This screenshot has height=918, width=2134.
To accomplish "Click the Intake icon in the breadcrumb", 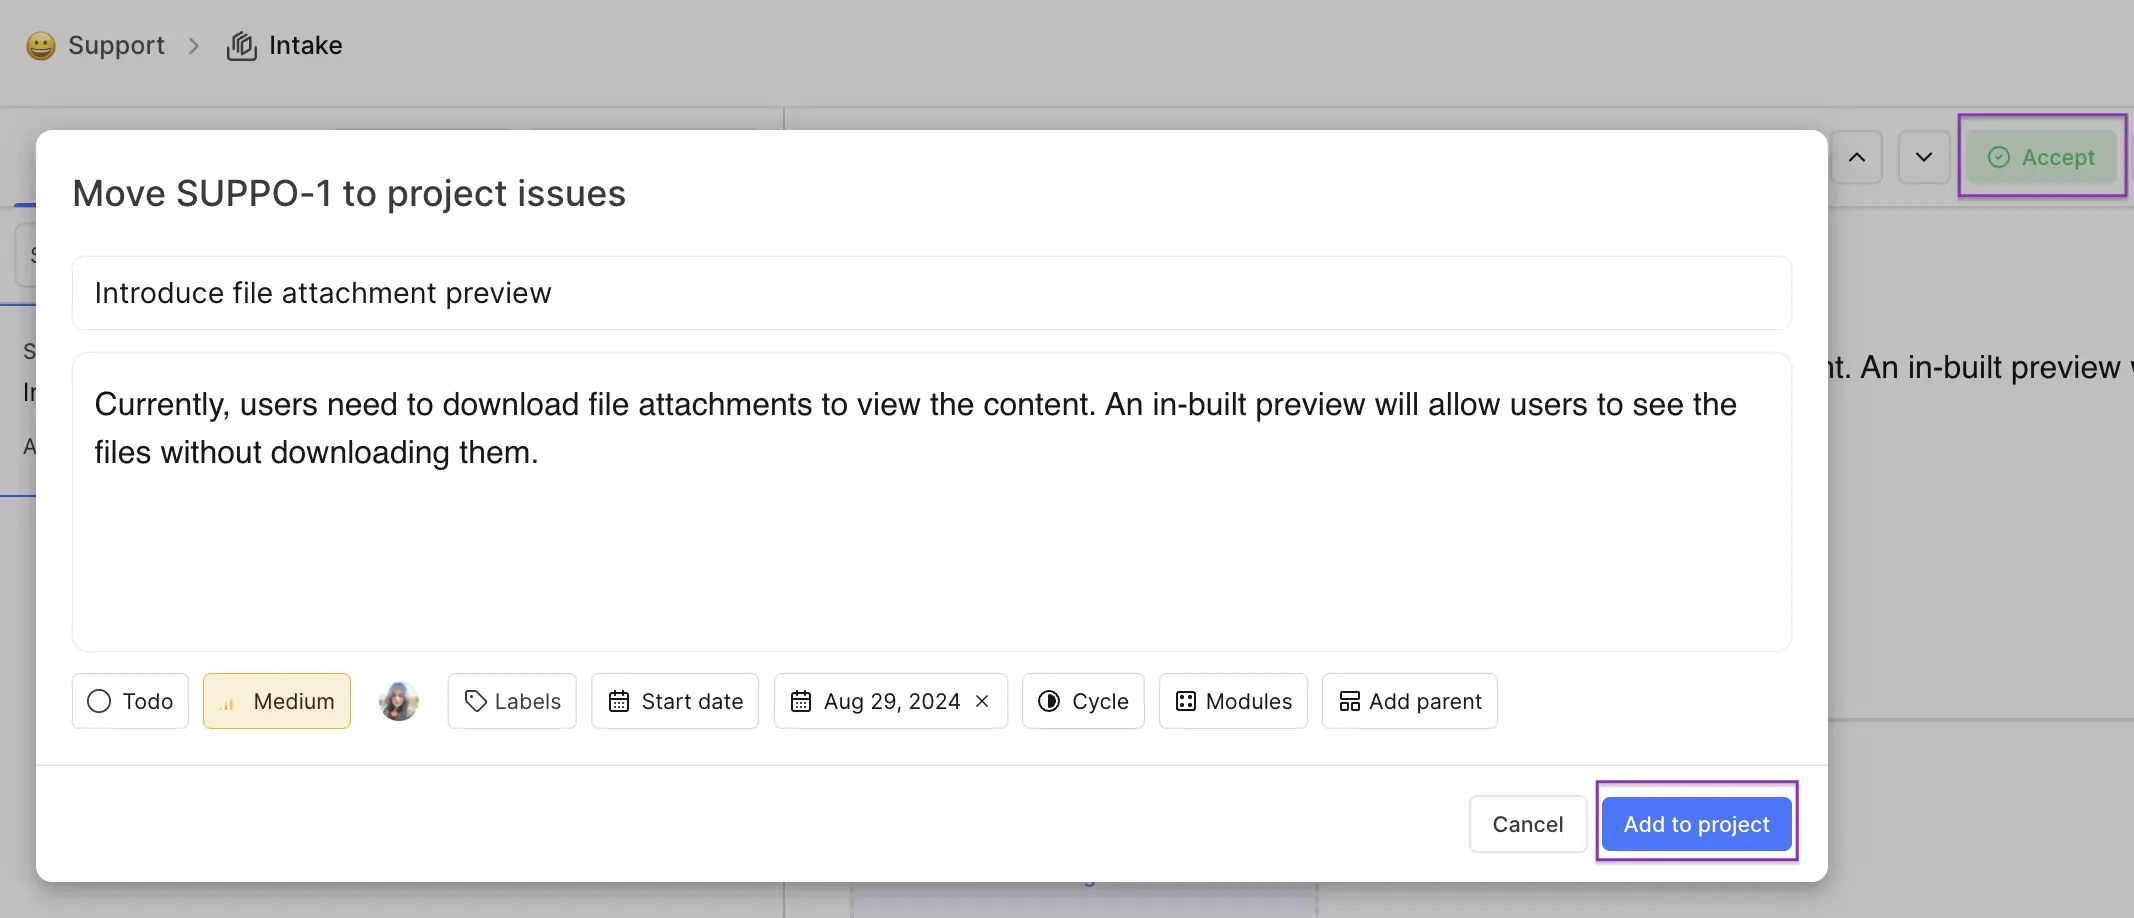I will 242,46.
